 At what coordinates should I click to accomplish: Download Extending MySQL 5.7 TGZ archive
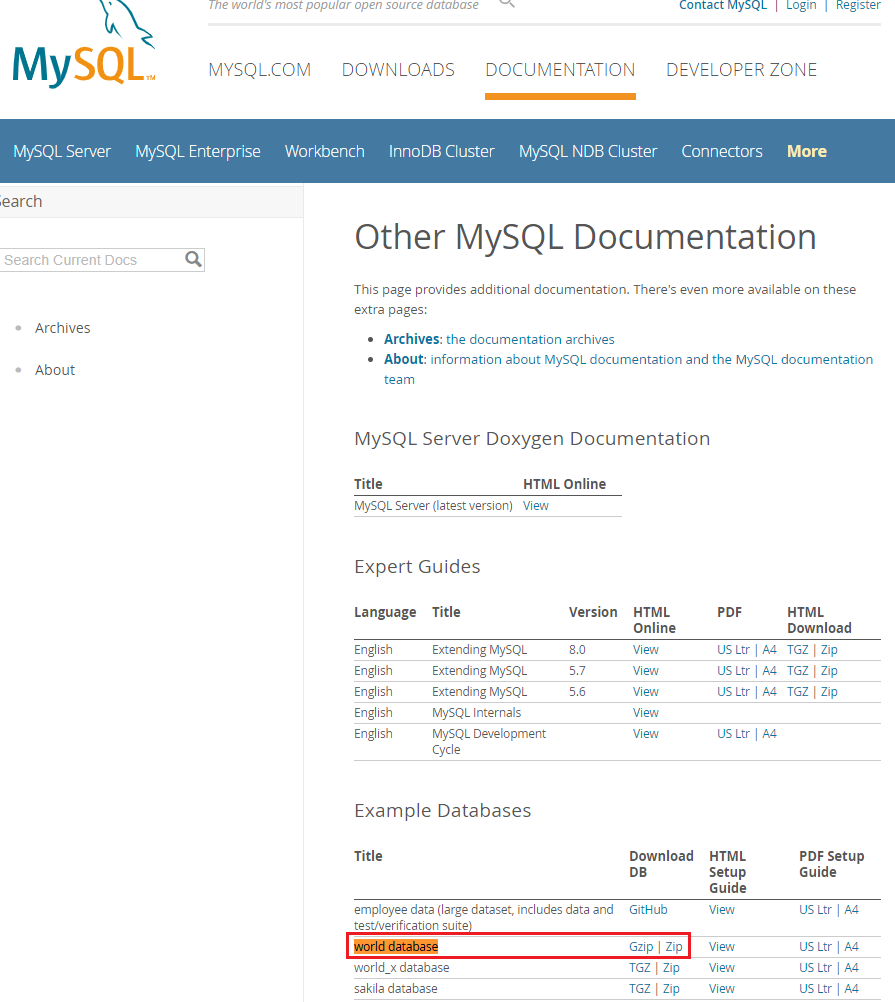click(797, 670)
